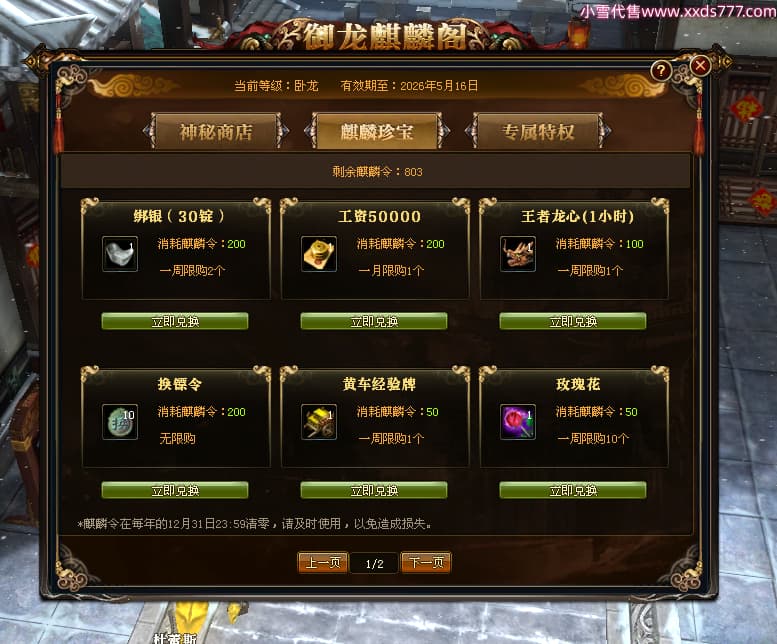
Task: Switch to the 神秘商店 tab
Action: click(x=216, y=131)
